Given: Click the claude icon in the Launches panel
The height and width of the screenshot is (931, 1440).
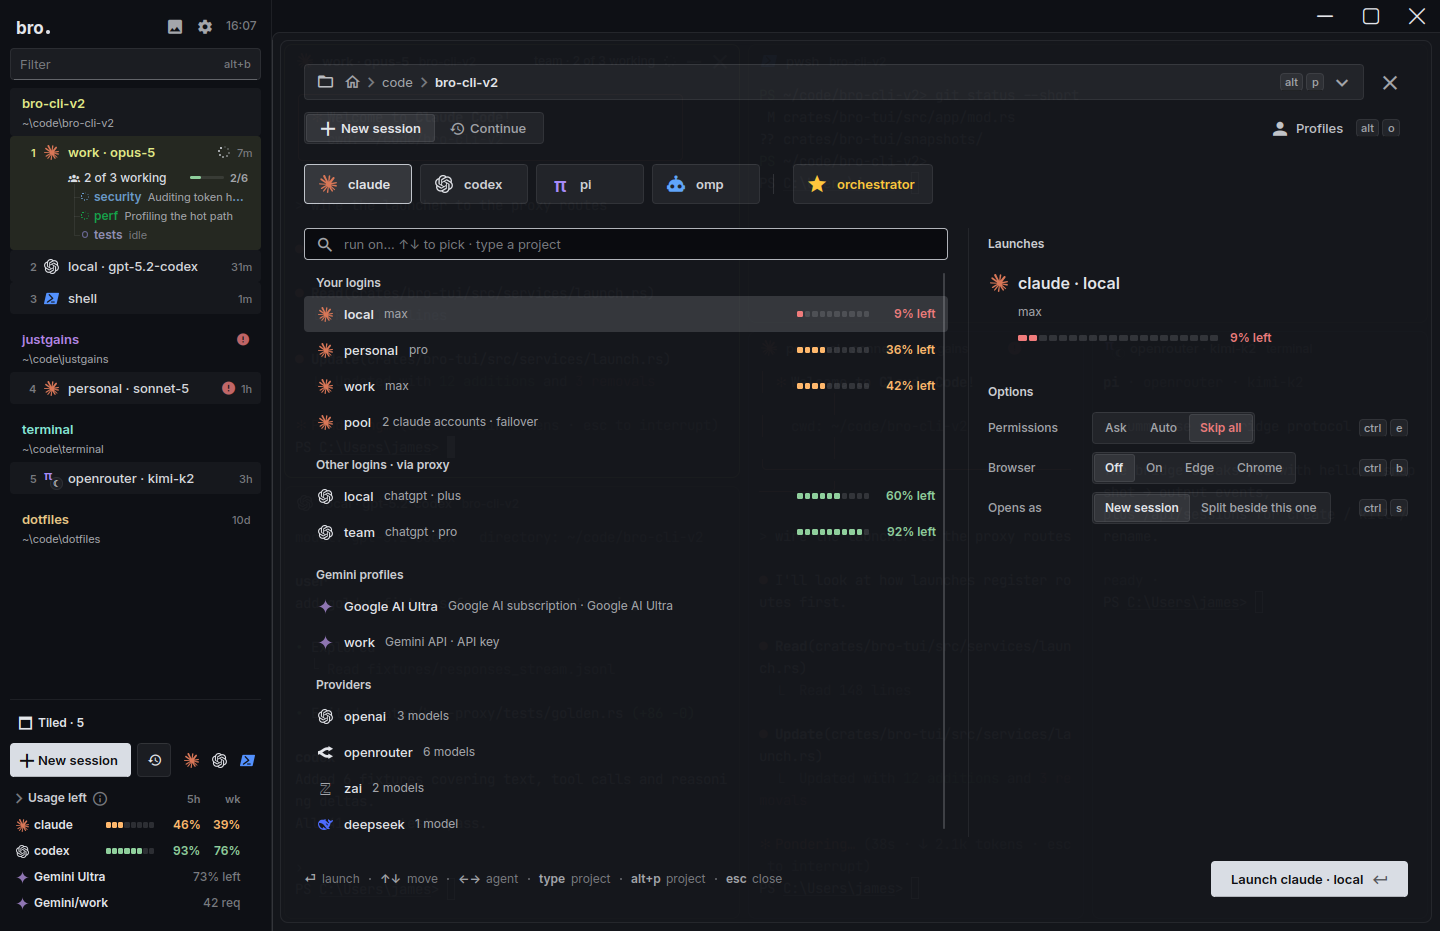Looking at the screenshot, I should [998, 283].
